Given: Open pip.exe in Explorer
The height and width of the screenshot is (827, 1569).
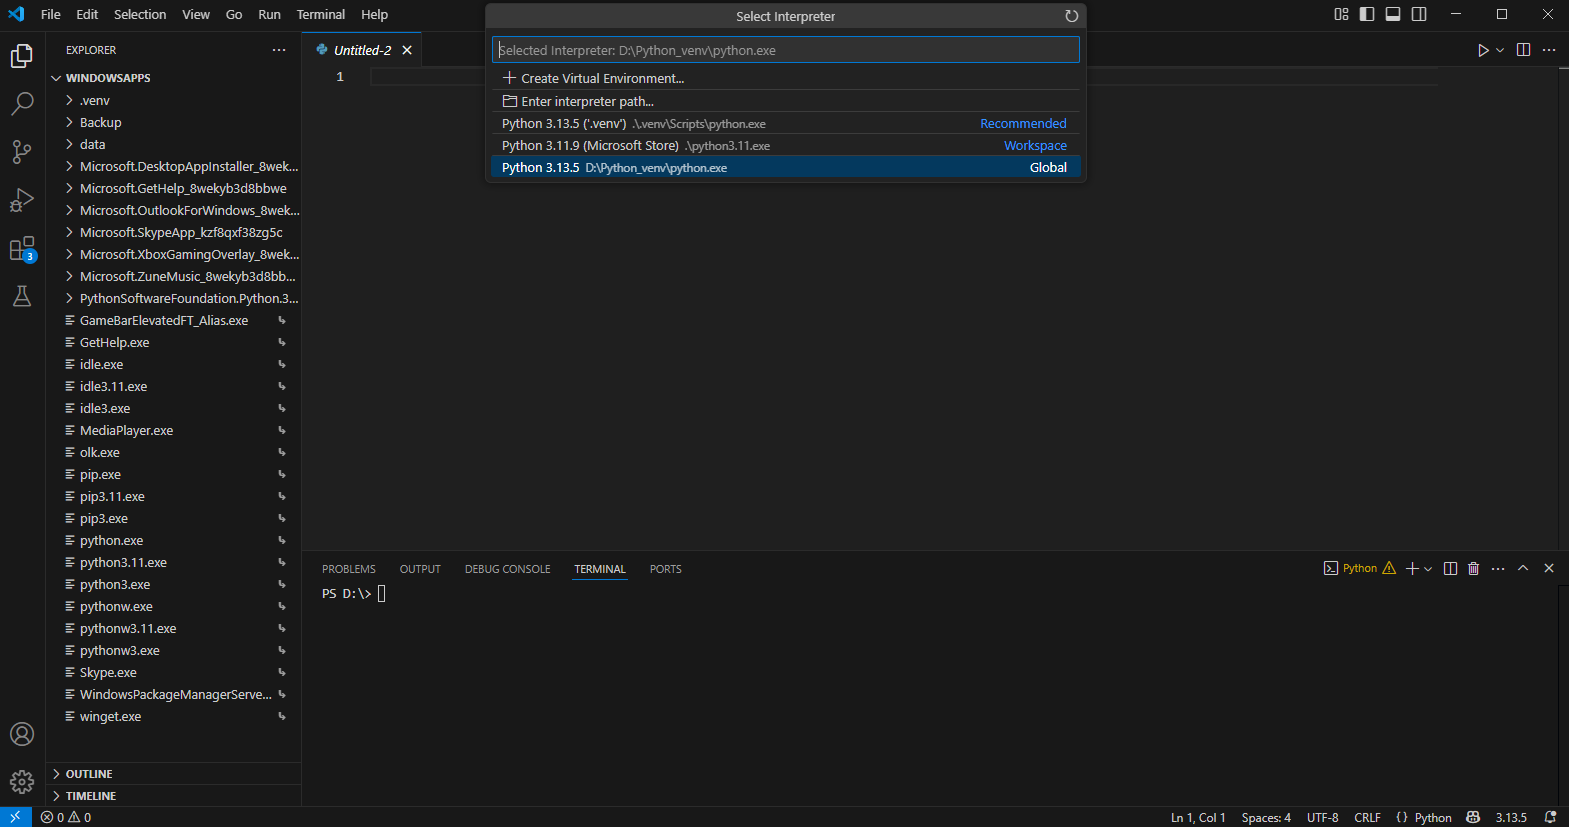Looking at the screenshot, I should click(x=174, y=474).
